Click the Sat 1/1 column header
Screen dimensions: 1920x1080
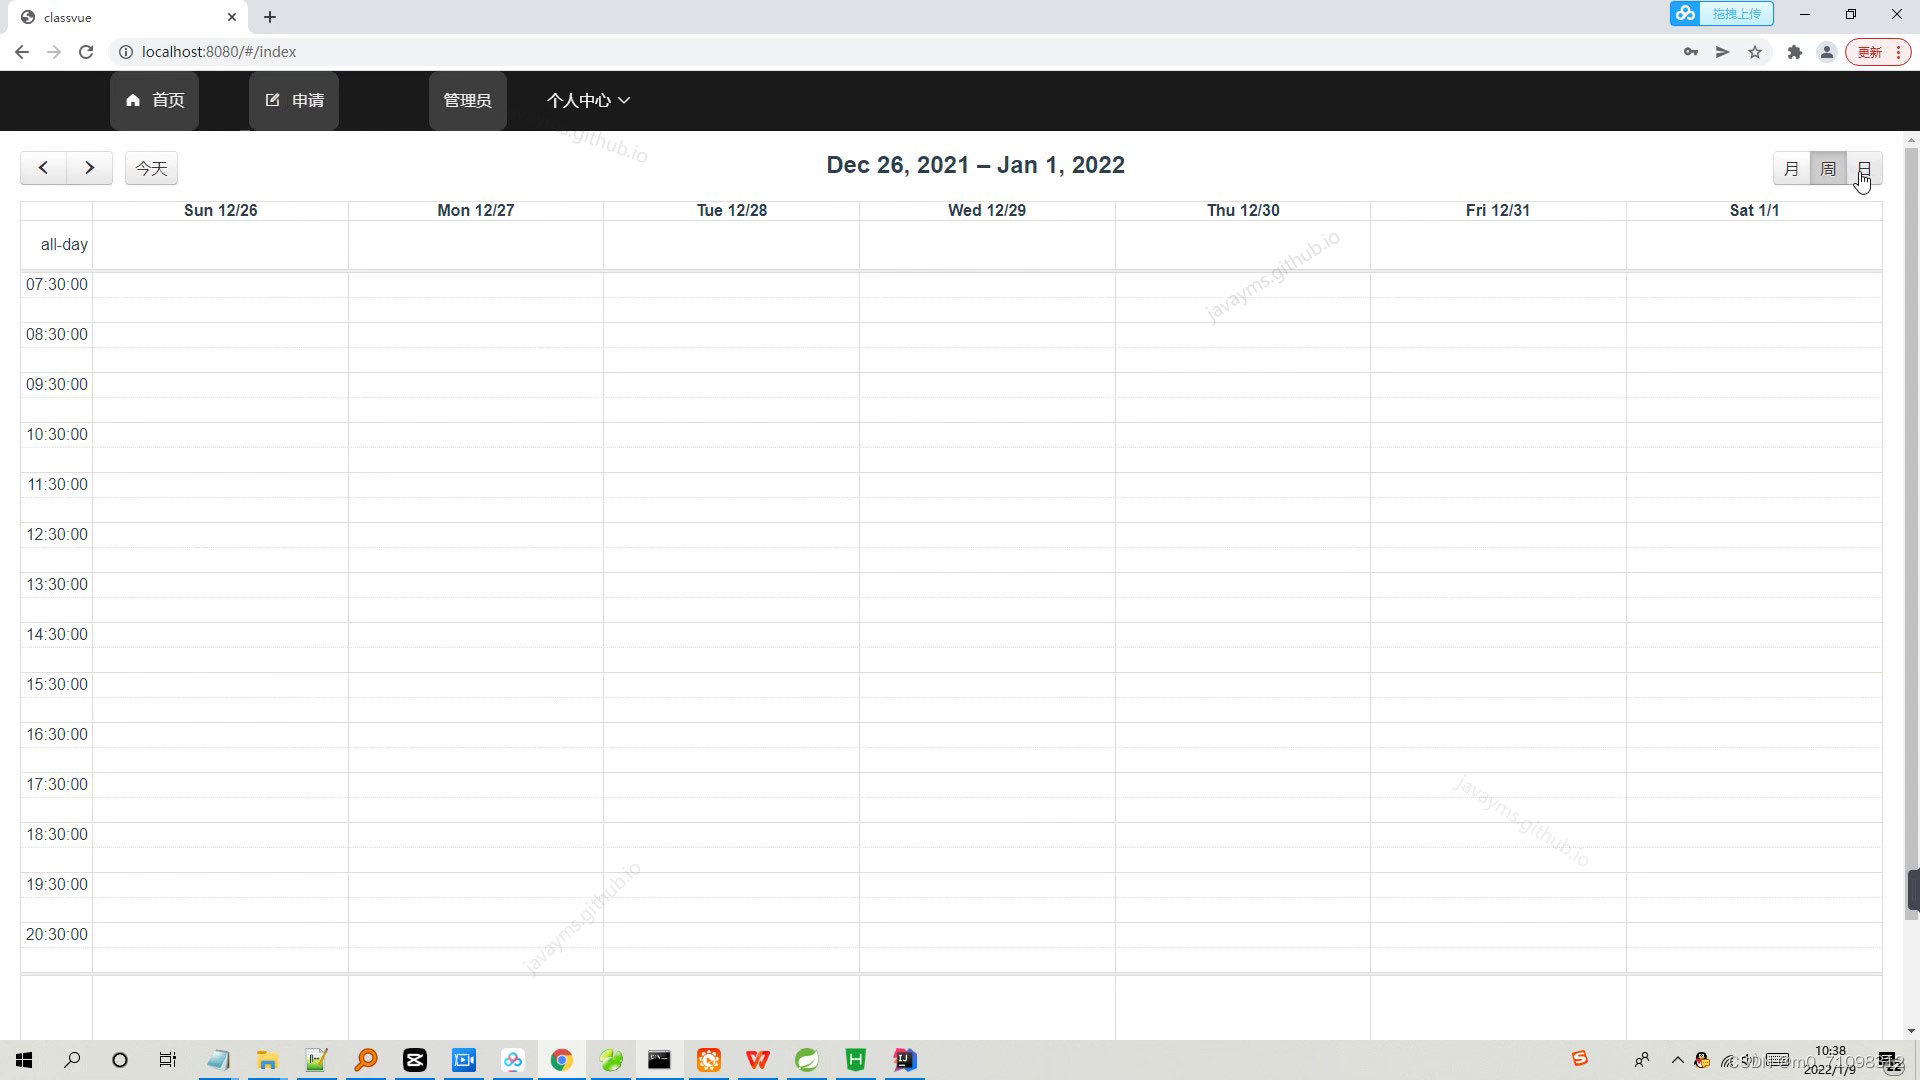point(1754,210)
